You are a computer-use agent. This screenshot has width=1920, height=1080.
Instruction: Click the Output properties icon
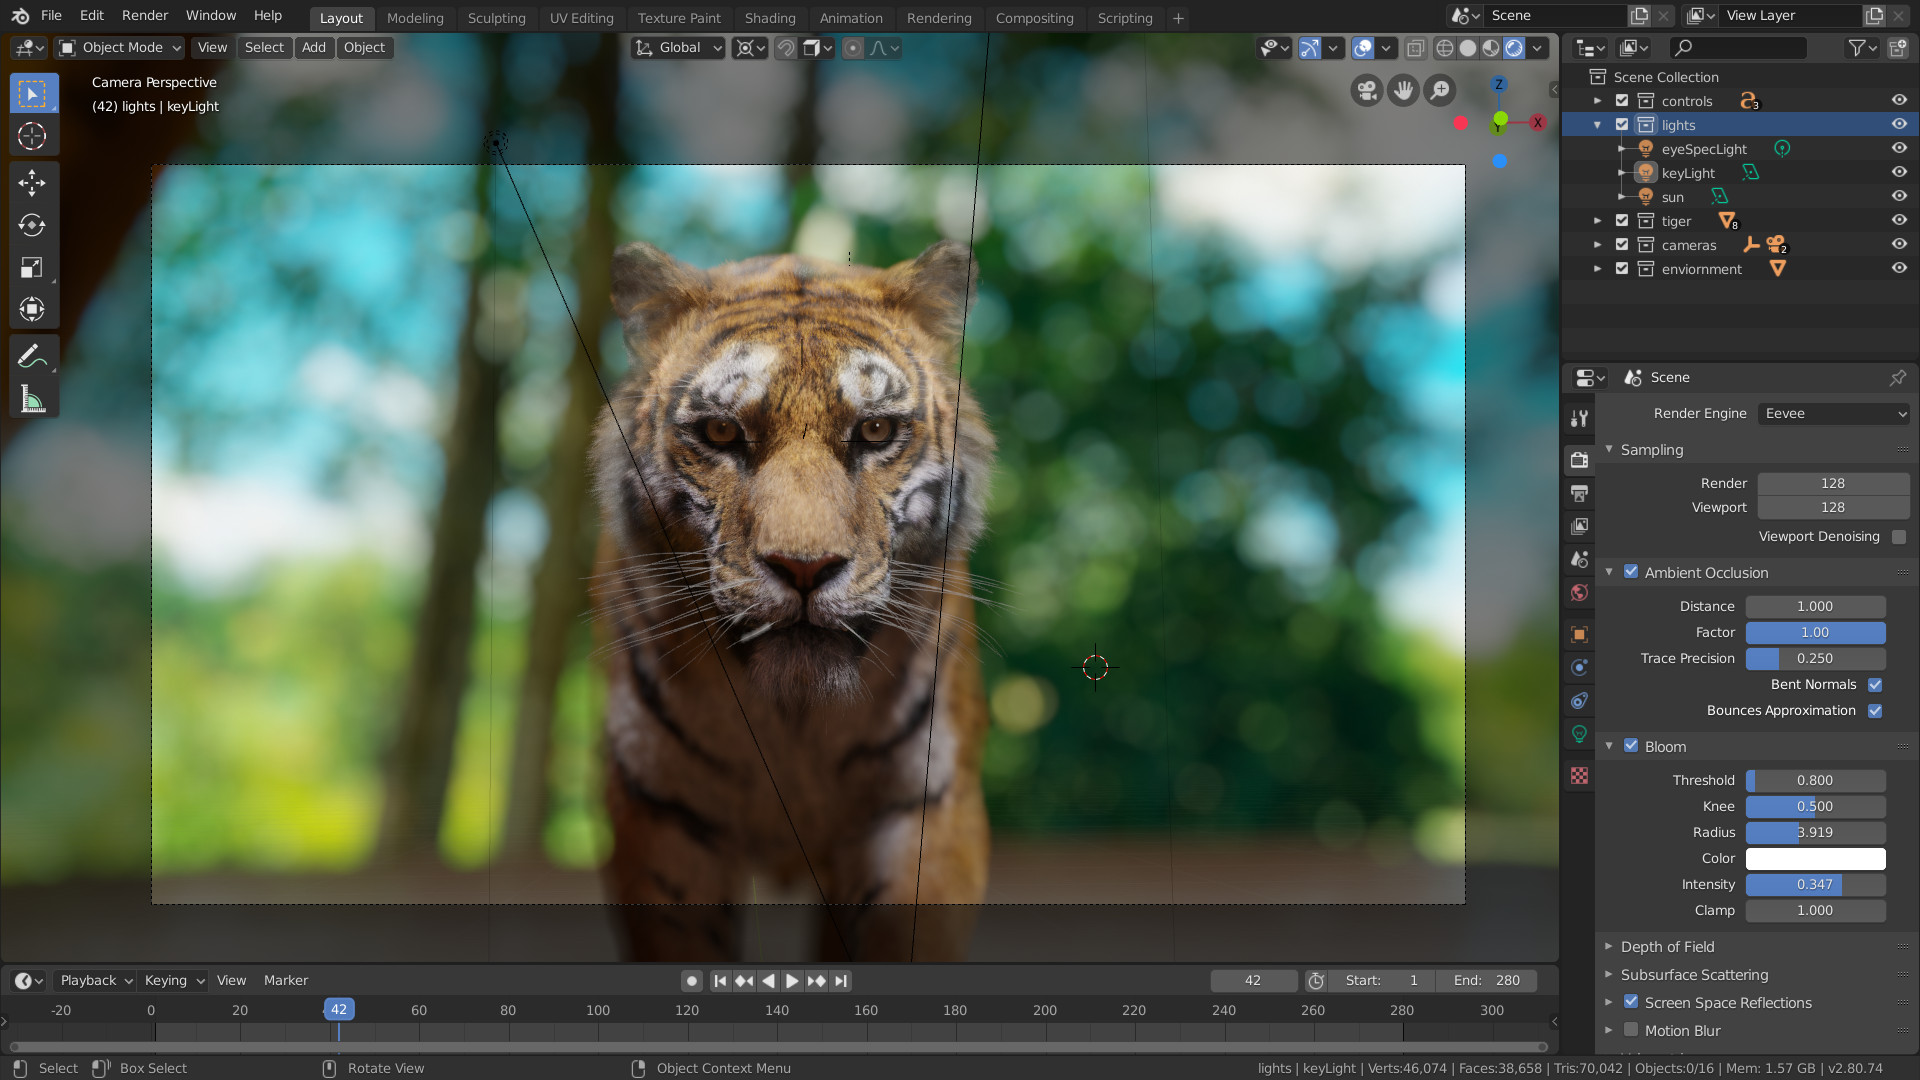1580,492
